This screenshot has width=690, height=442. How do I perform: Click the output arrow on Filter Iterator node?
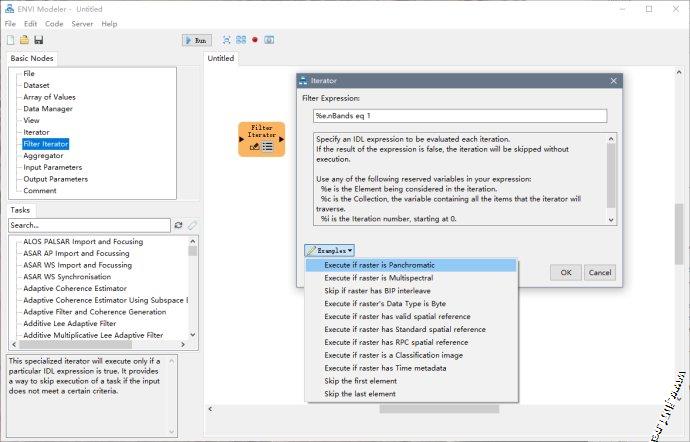(x=282, y=139)
